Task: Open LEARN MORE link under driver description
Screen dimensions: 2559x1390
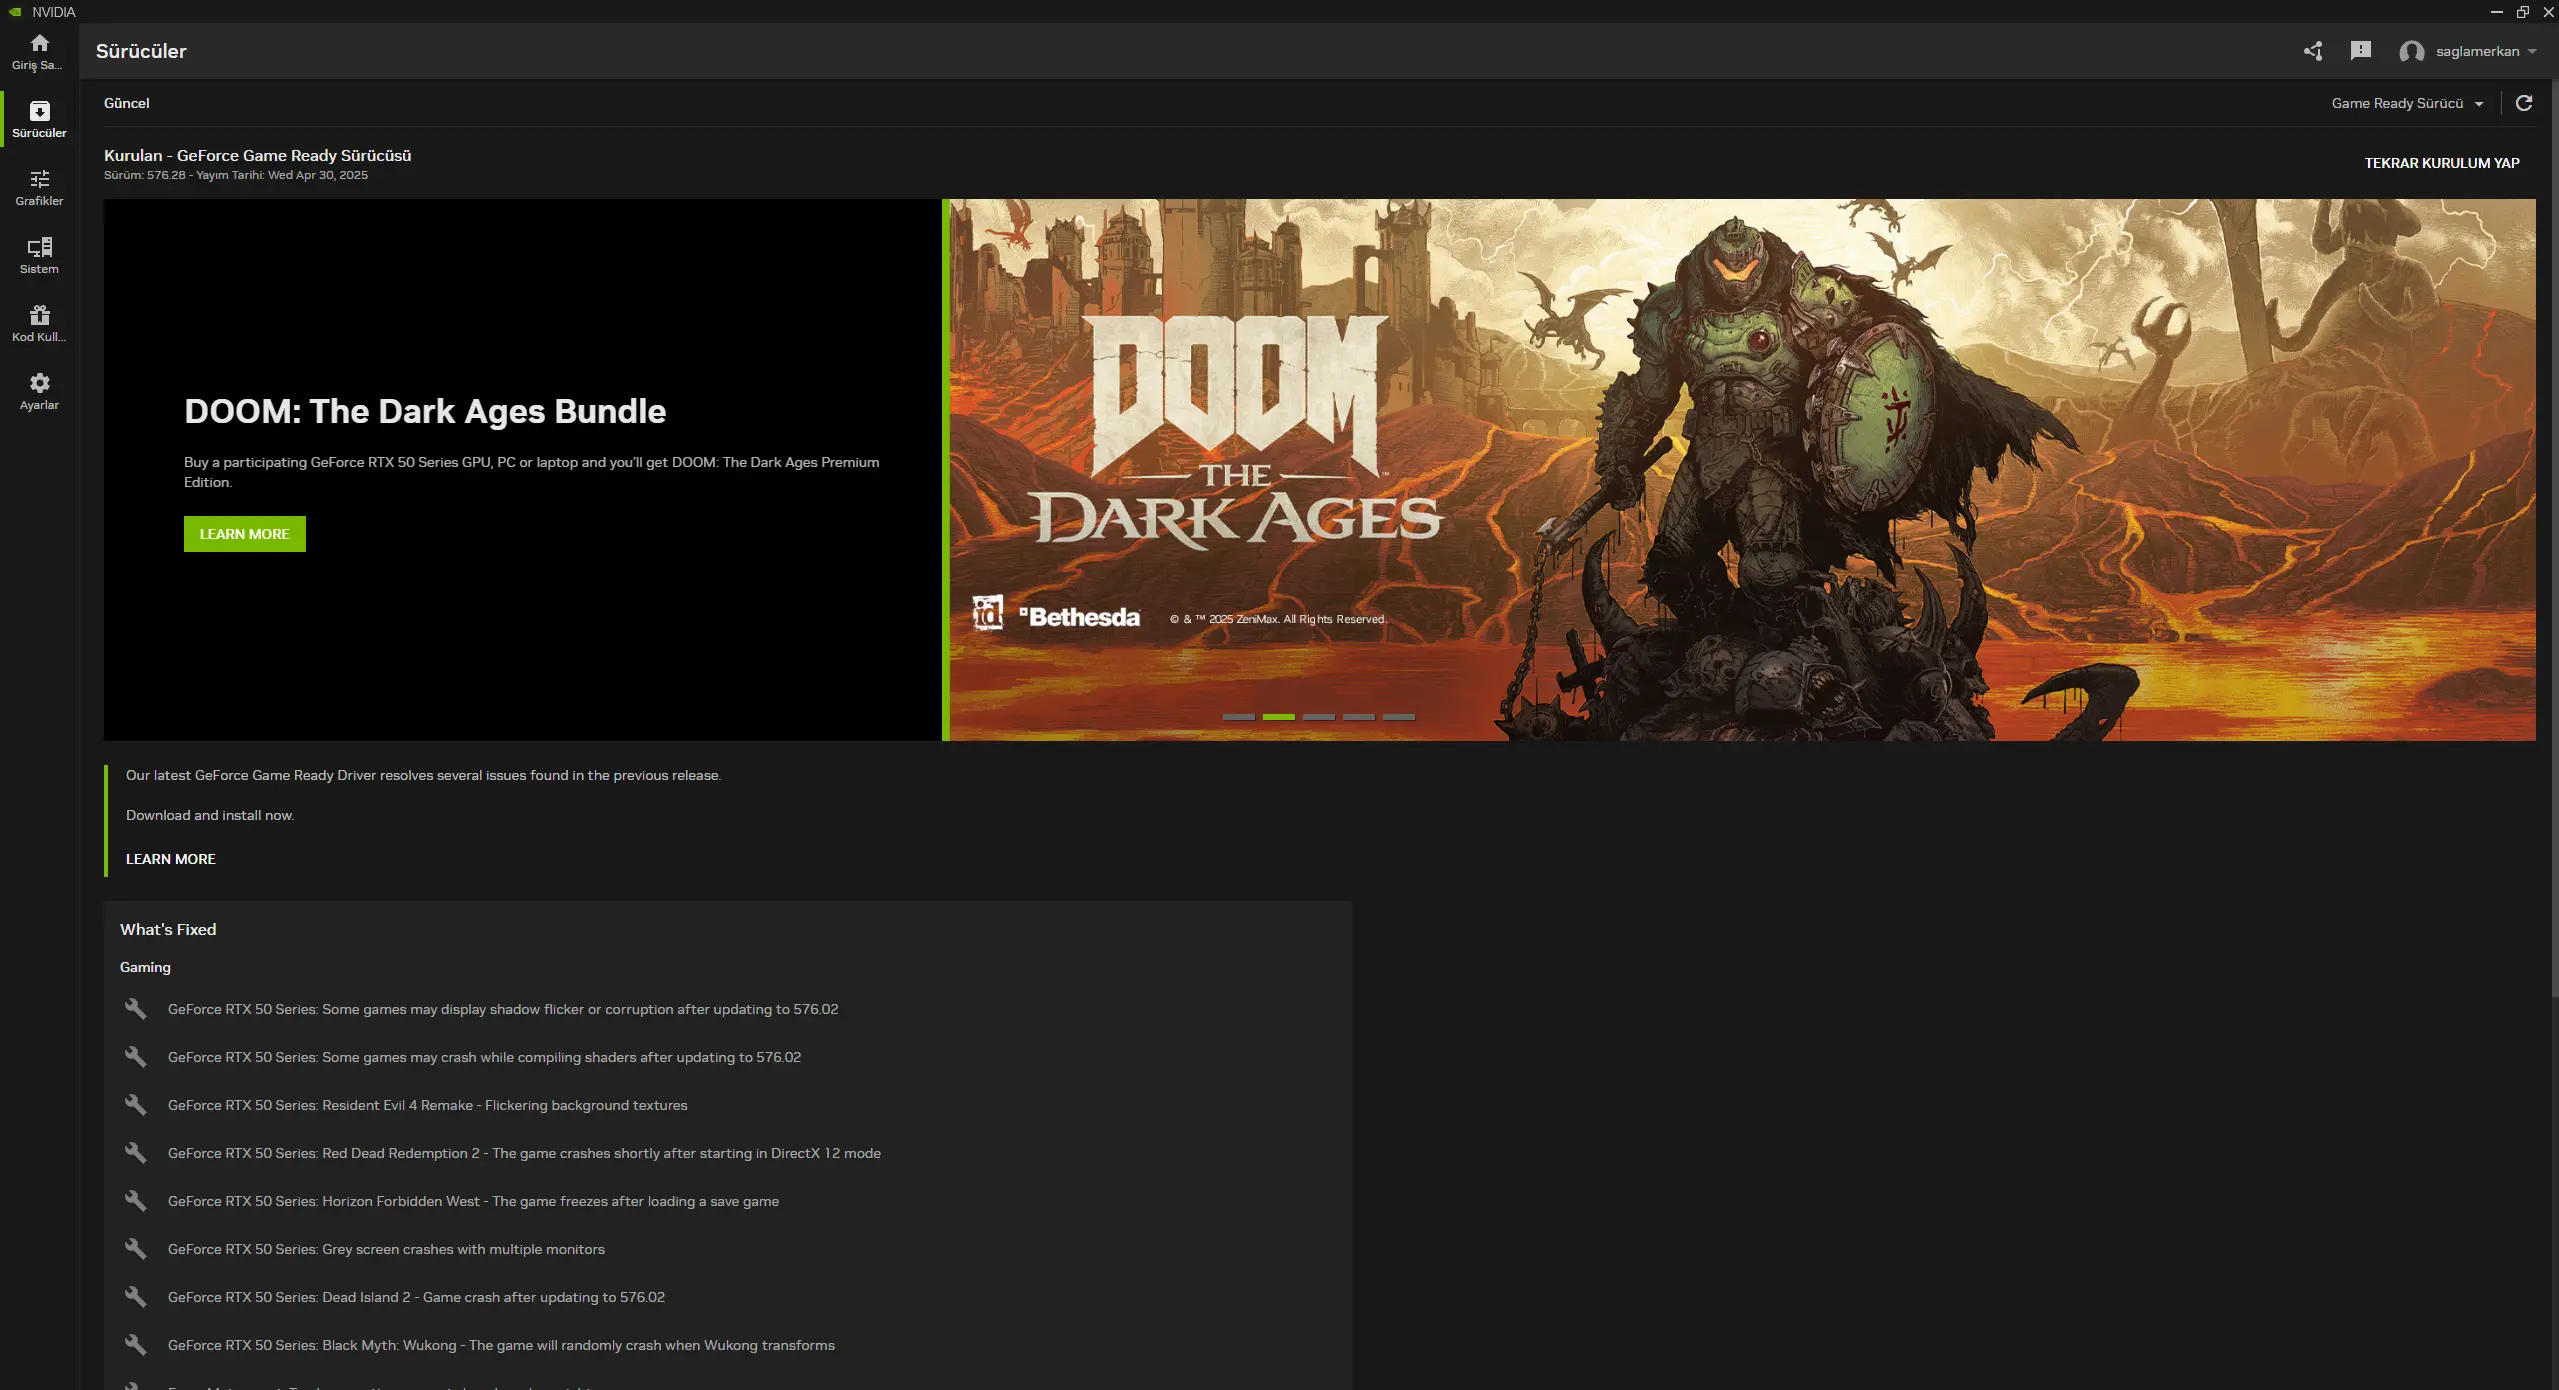Action: [171, 859]
